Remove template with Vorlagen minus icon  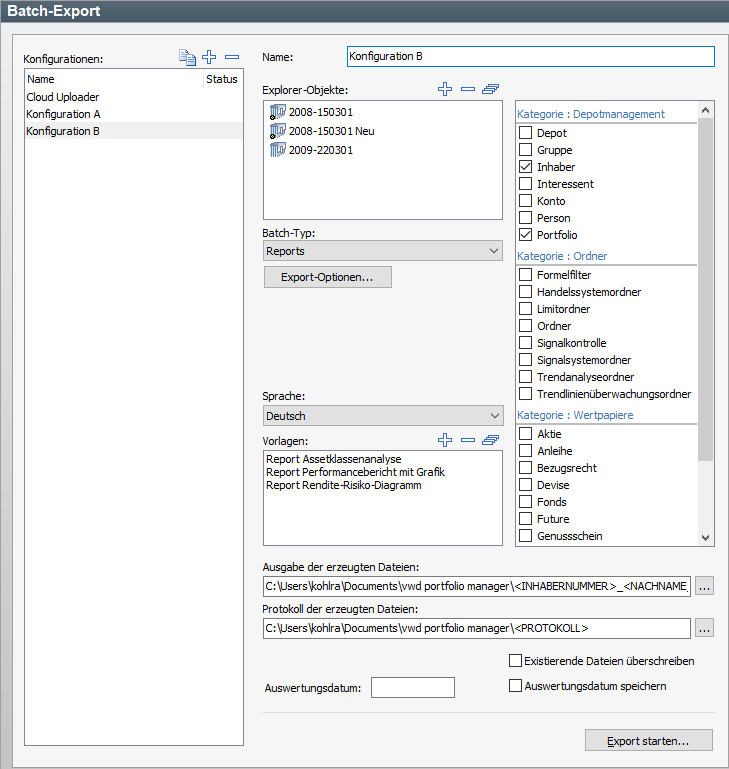click(467, 440)
